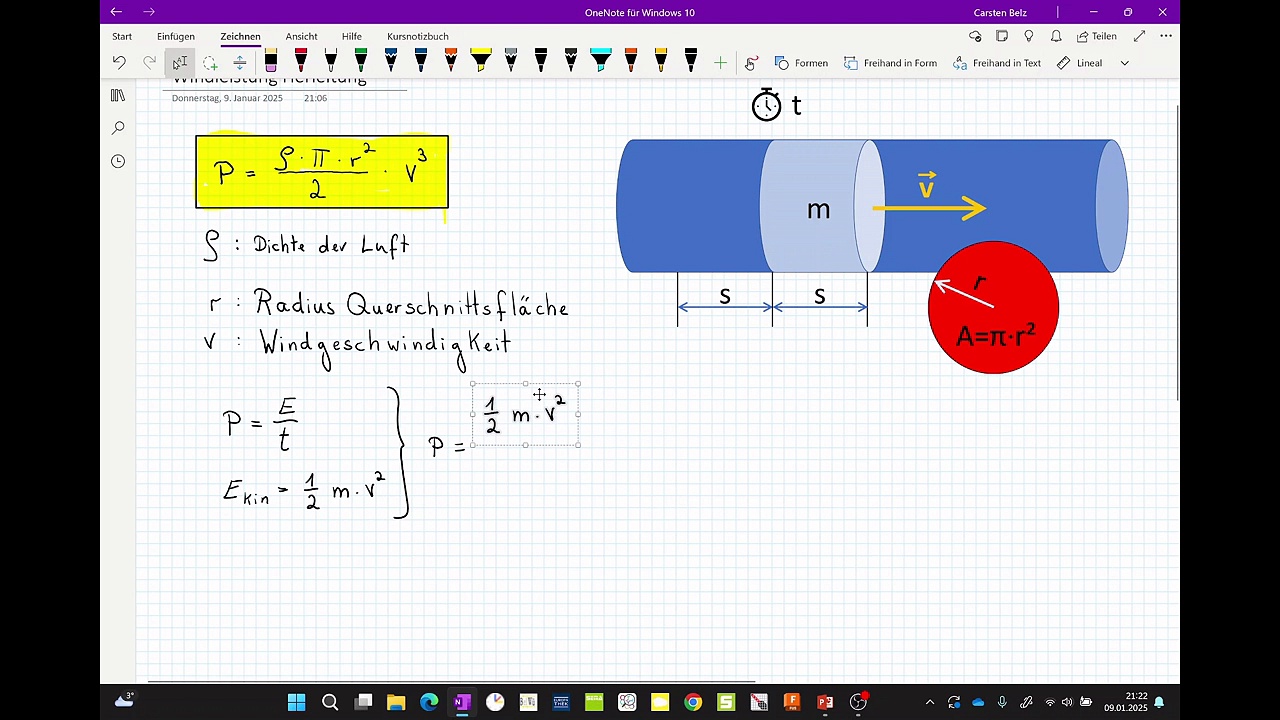Viewport: 1280px width, 720px height.
Task: Open search with sidebar magnifier icon
Action: pyautogui.click(x=118, y=128)
